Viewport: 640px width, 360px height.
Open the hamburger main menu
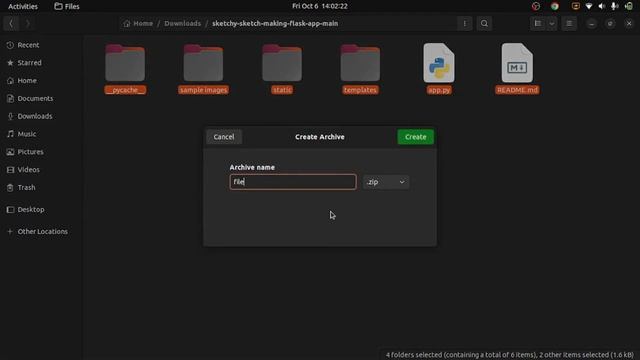click(569, 23)
